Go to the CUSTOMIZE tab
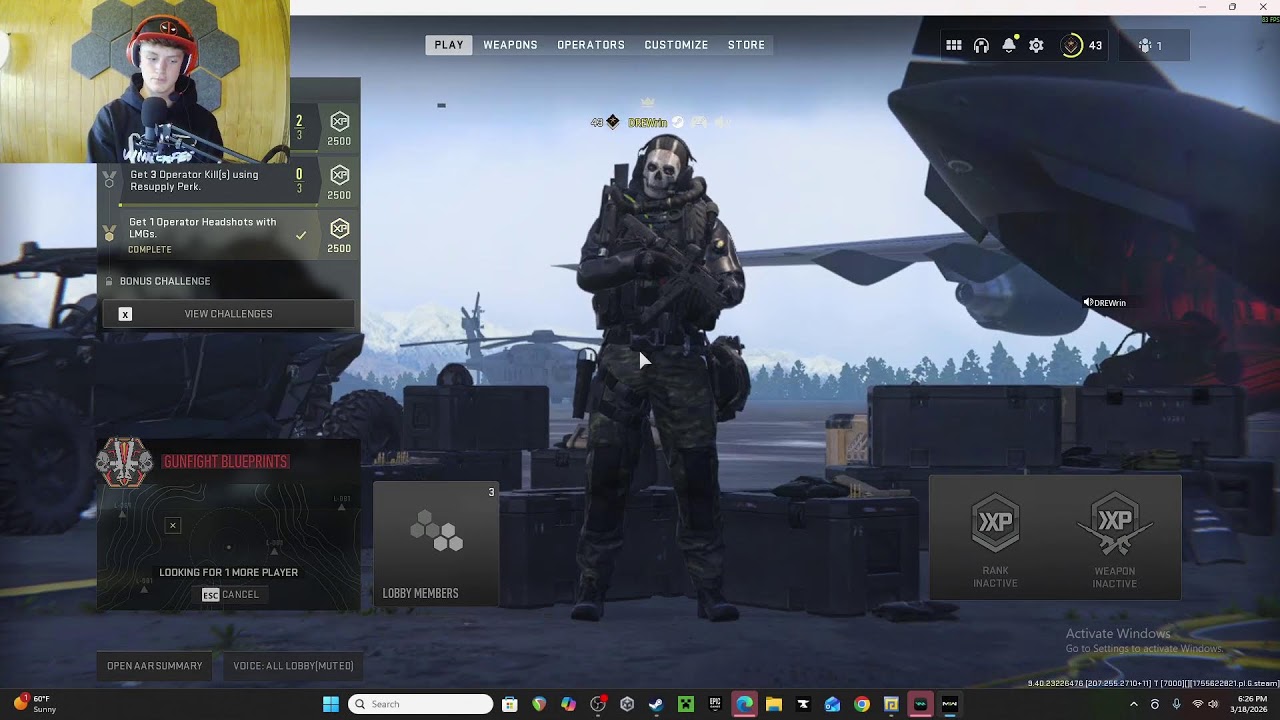The image size is (1280, 720). 676,45
